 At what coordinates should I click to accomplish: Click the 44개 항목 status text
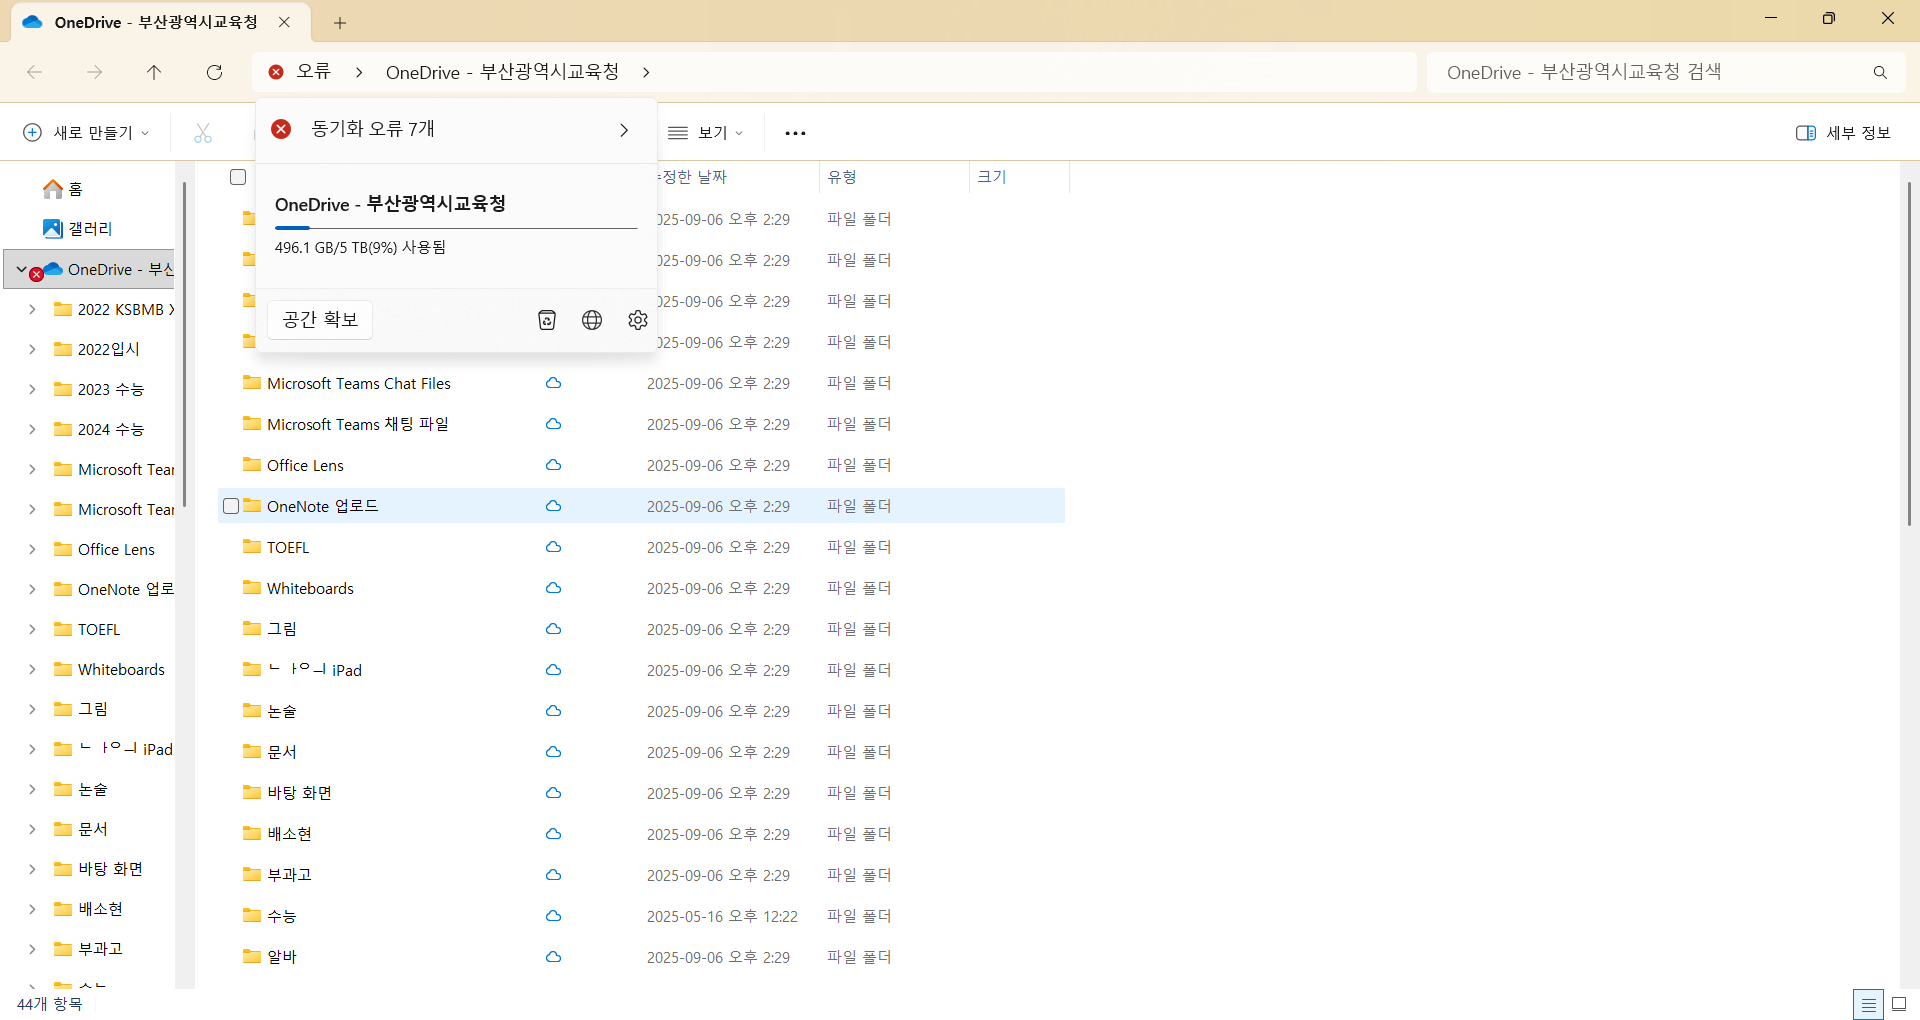50,1003
